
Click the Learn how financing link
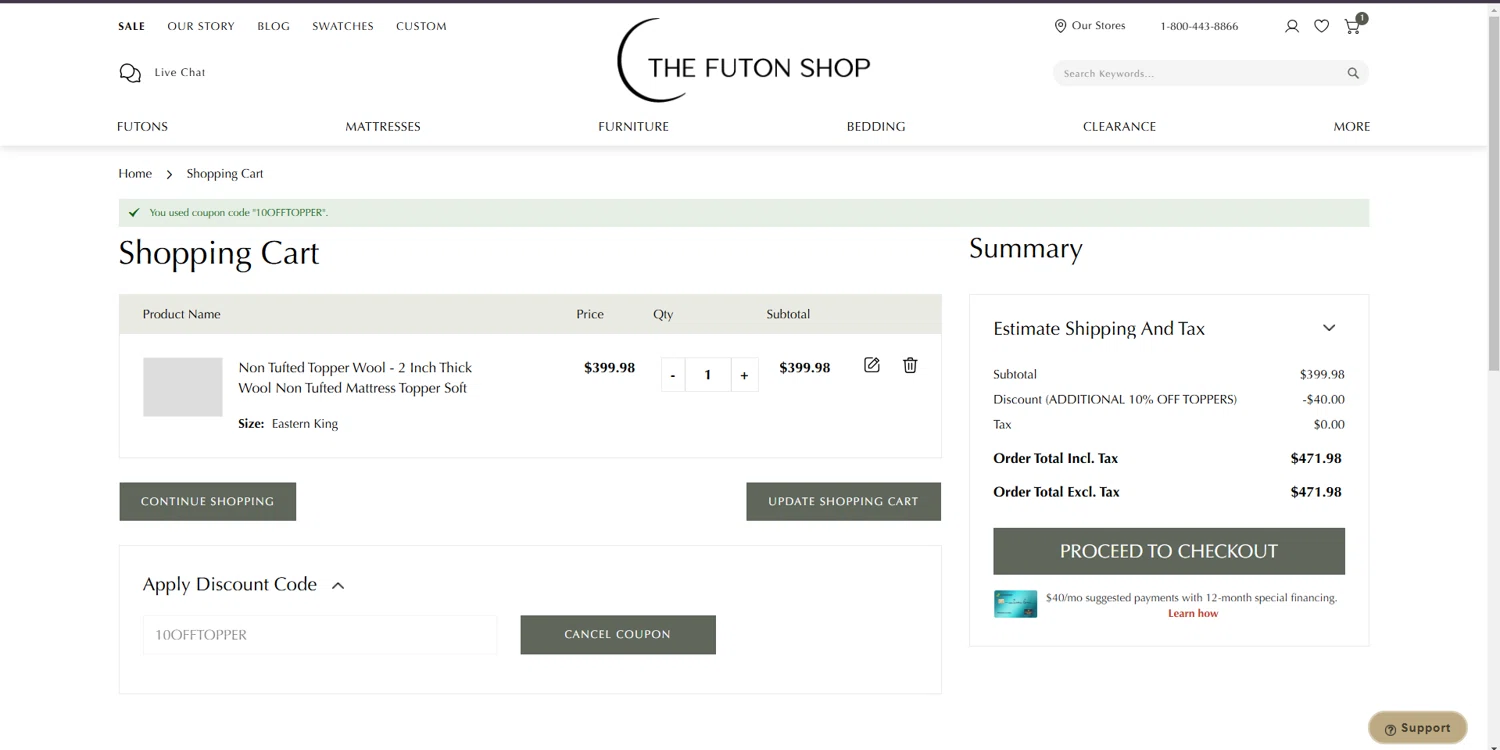[x=1193, y=614]
